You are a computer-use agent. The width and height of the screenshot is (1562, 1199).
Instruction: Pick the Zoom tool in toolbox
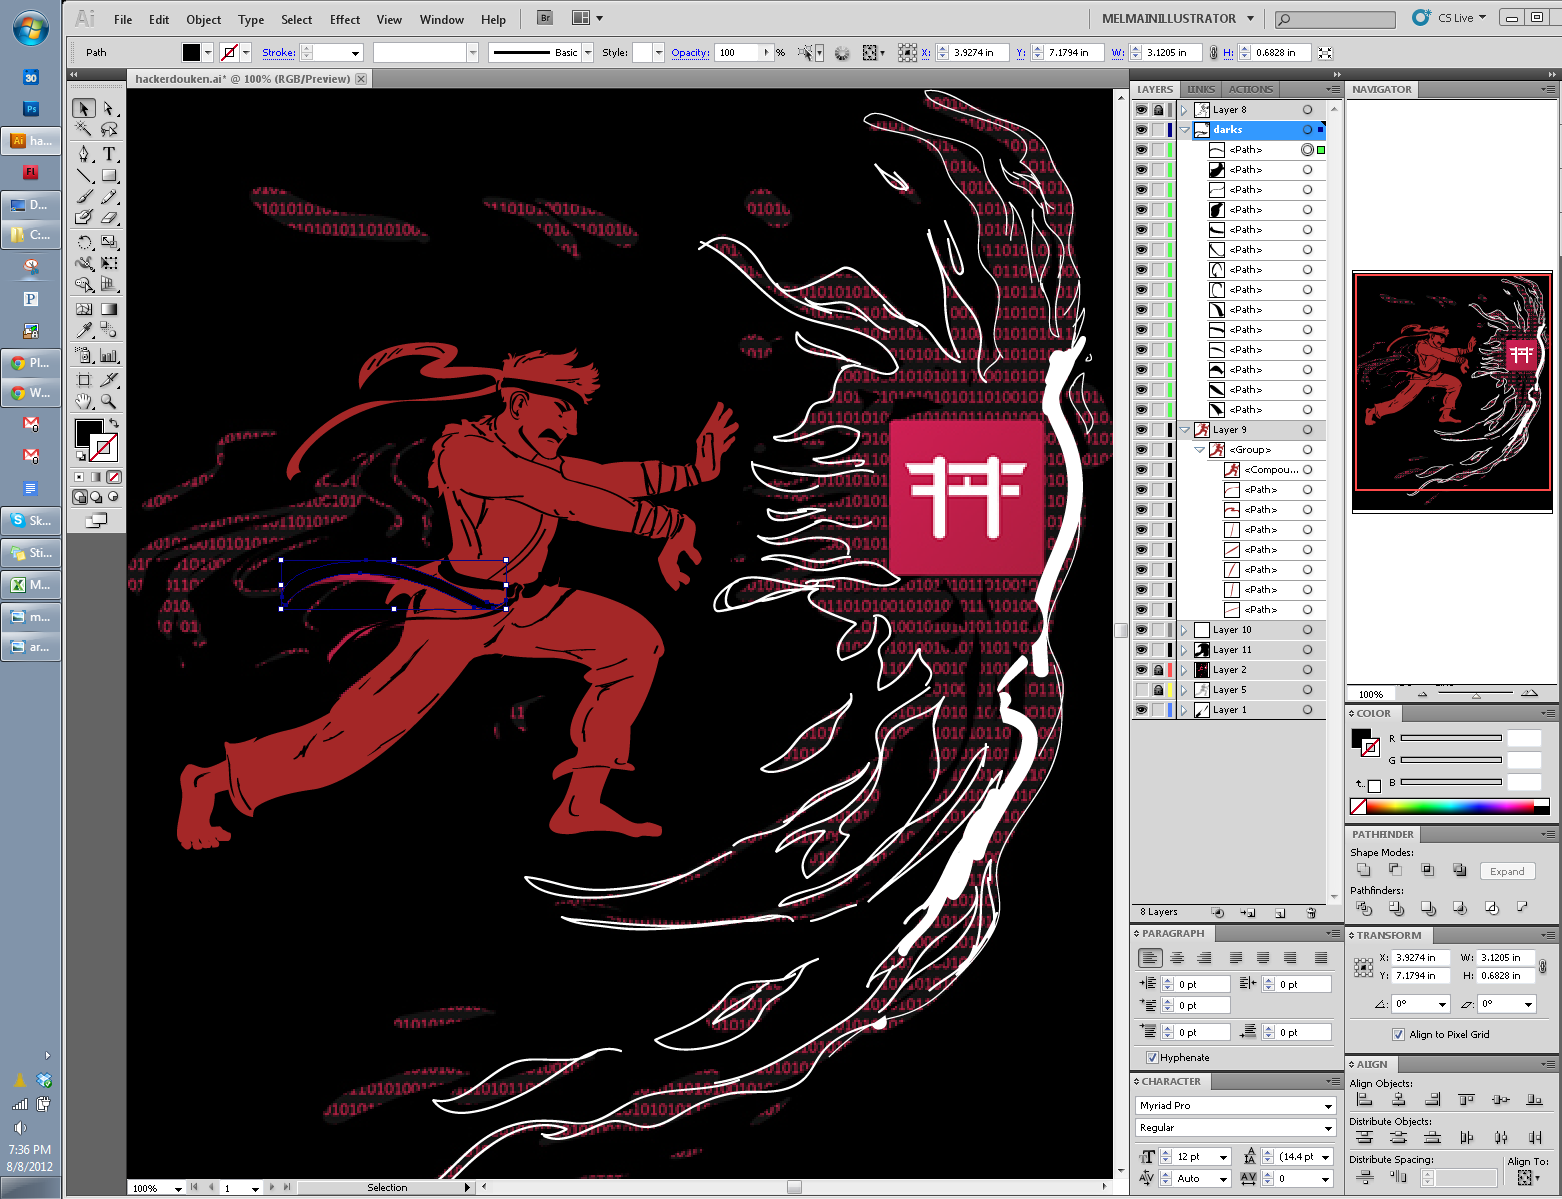(x=109, y=401)
